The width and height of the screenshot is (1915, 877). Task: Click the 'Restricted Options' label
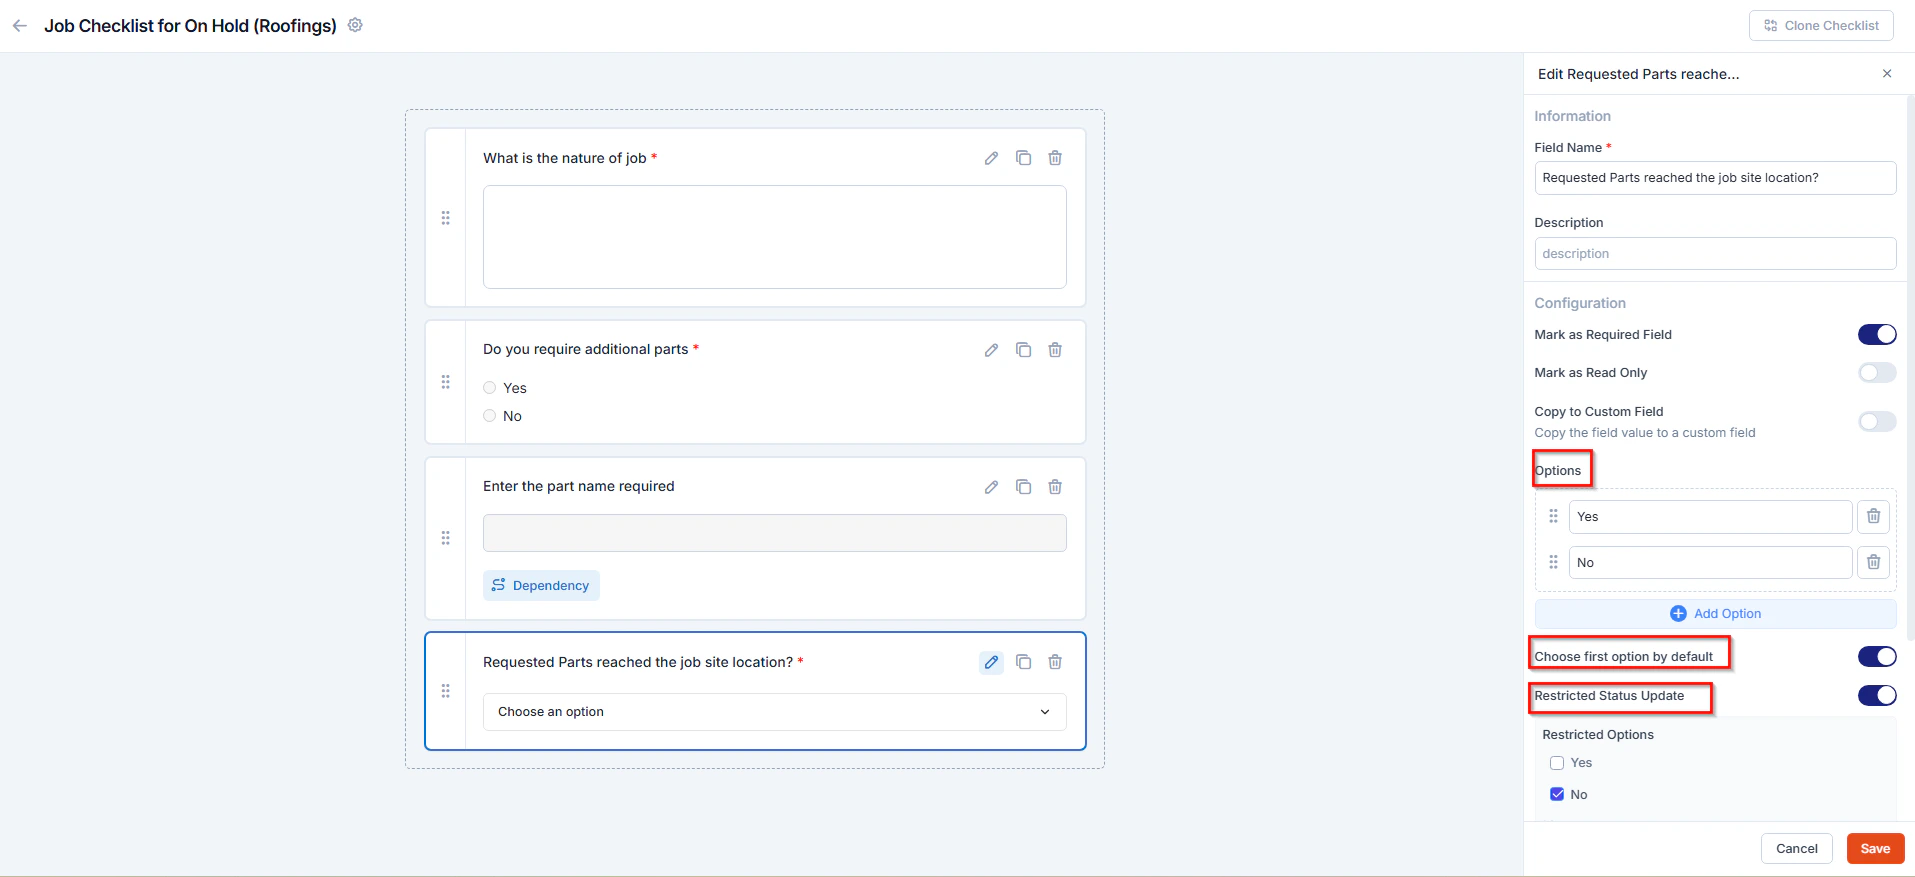1598,735
